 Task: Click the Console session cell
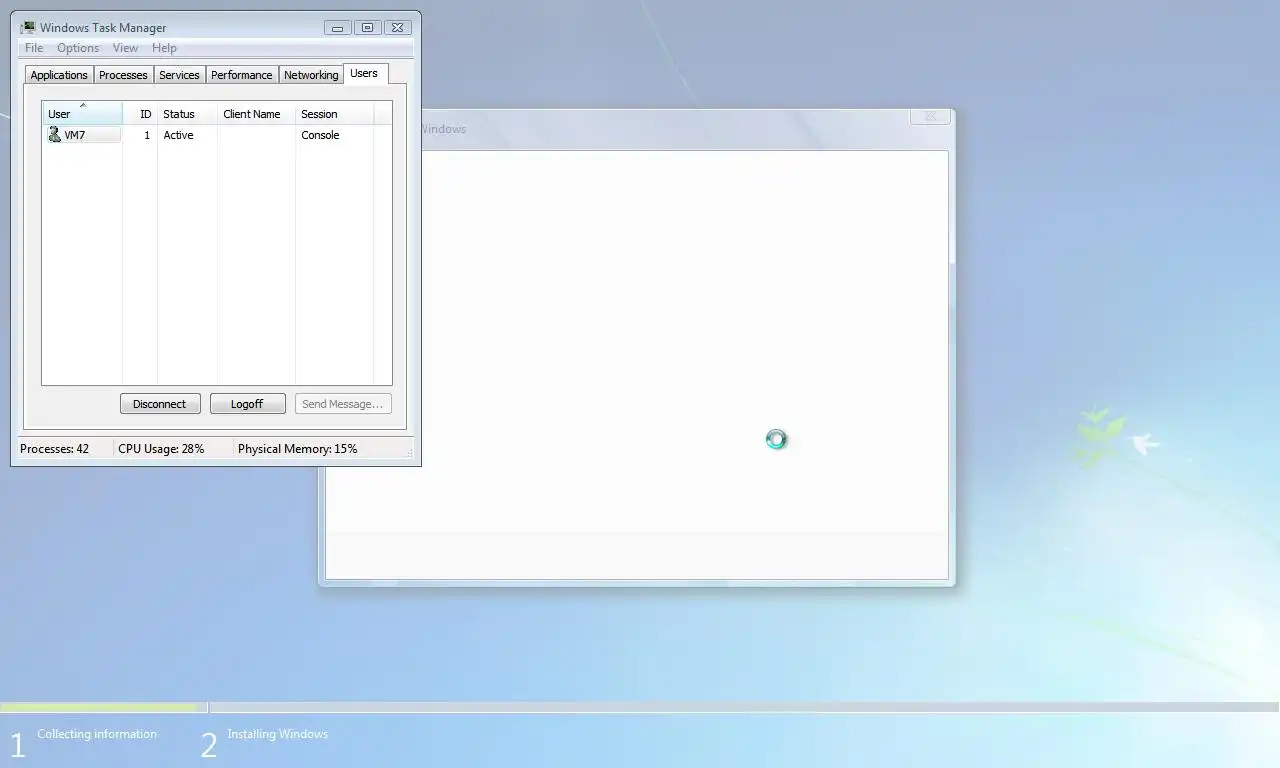point(320,135)
